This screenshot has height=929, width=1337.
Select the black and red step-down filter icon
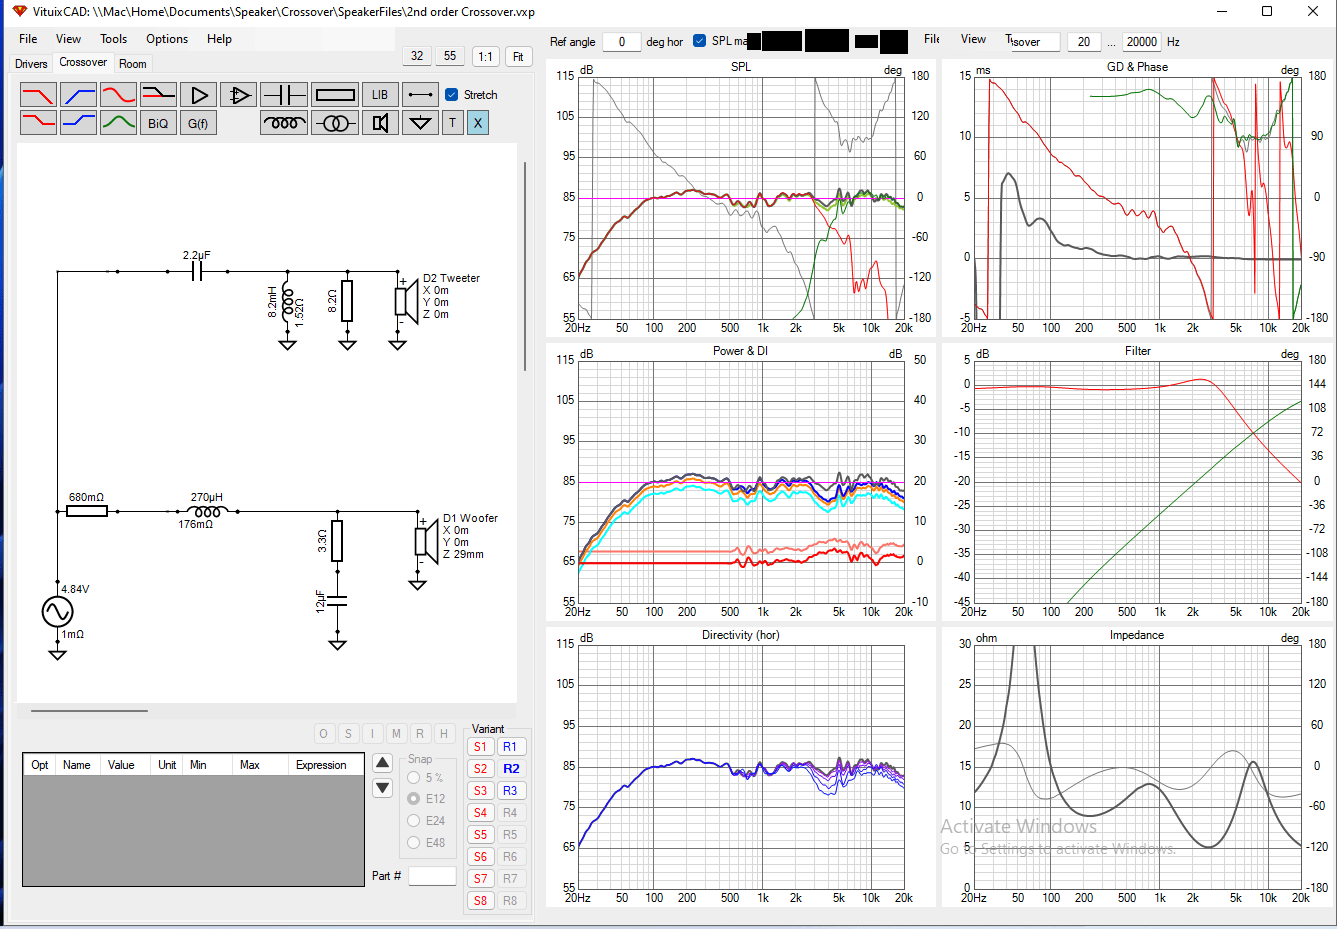[158, 95]
